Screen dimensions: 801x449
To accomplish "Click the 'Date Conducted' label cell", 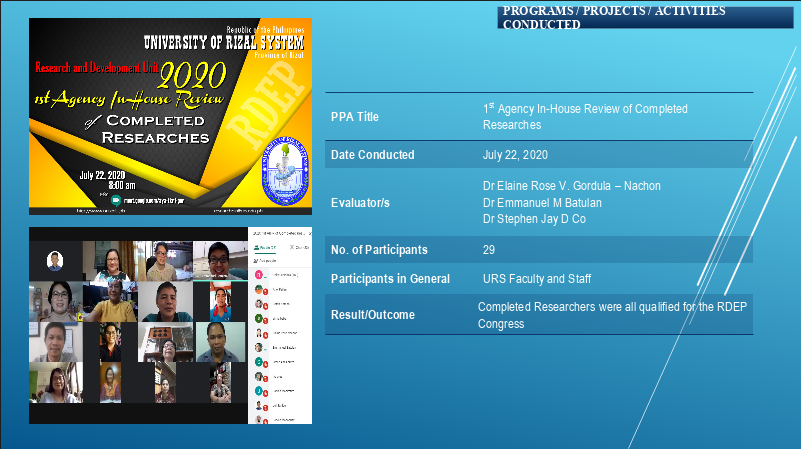I will coord(372,155).
